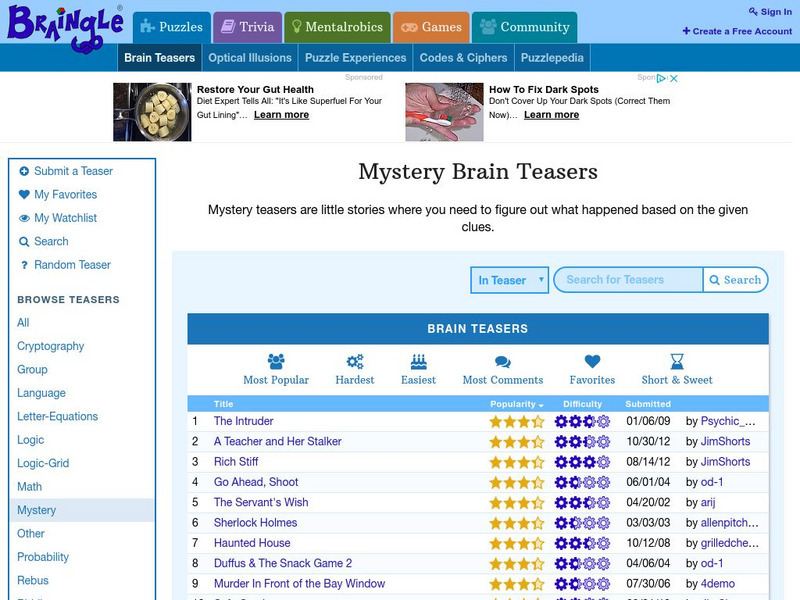This screenshot has height=600, width=800.
Task: Switch to the Optical Illusions tab
Action: [250, 57]
